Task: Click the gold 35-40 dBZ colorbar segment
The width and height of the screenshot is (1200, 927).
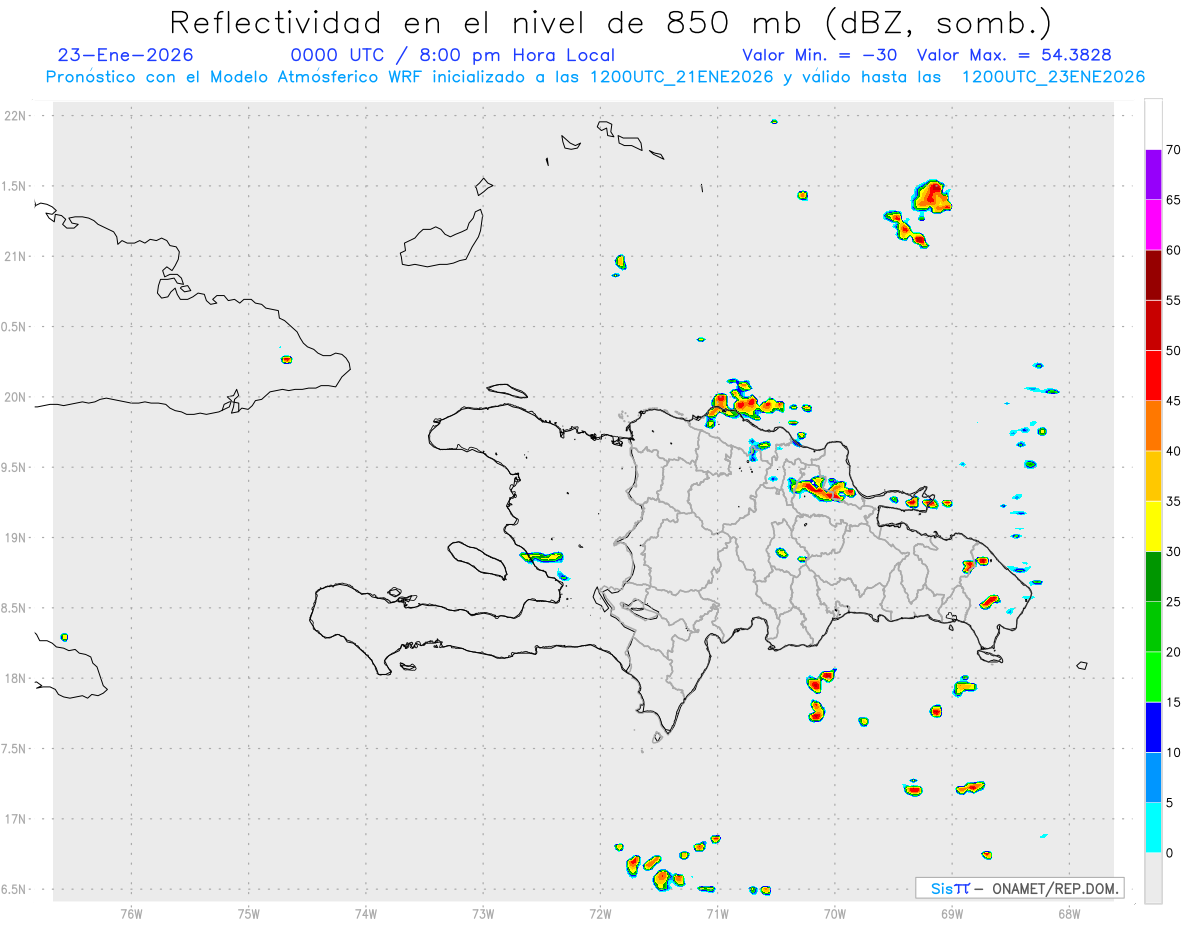Action: point(1153,476)
